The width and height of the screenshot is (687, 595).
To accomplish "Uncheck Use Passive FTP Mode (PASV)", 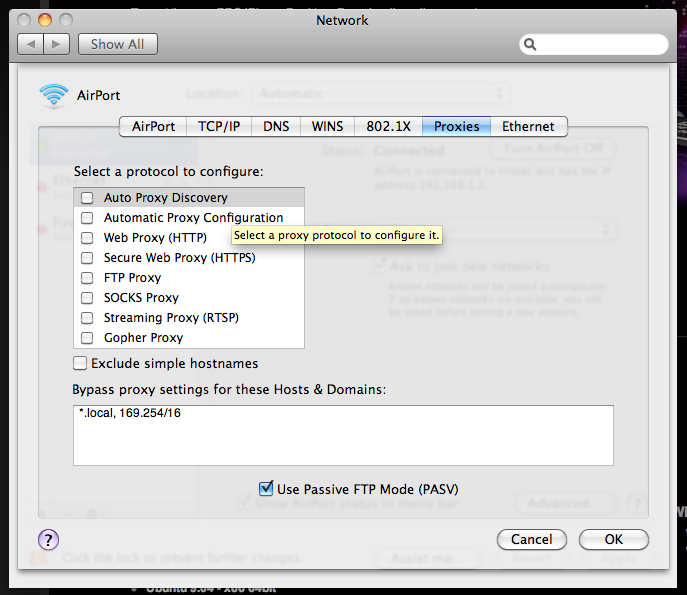I will click(x=266, y=488).
